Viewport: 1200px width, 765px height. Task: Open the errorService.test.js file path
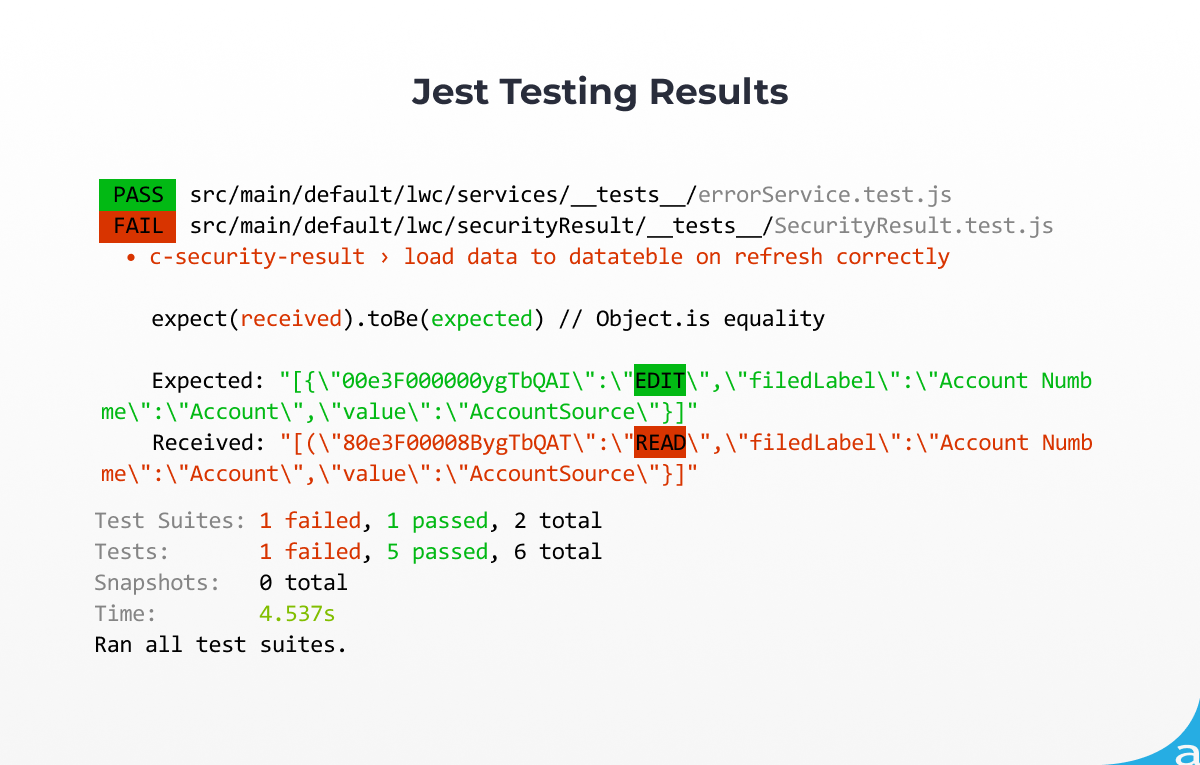[570, 195]
